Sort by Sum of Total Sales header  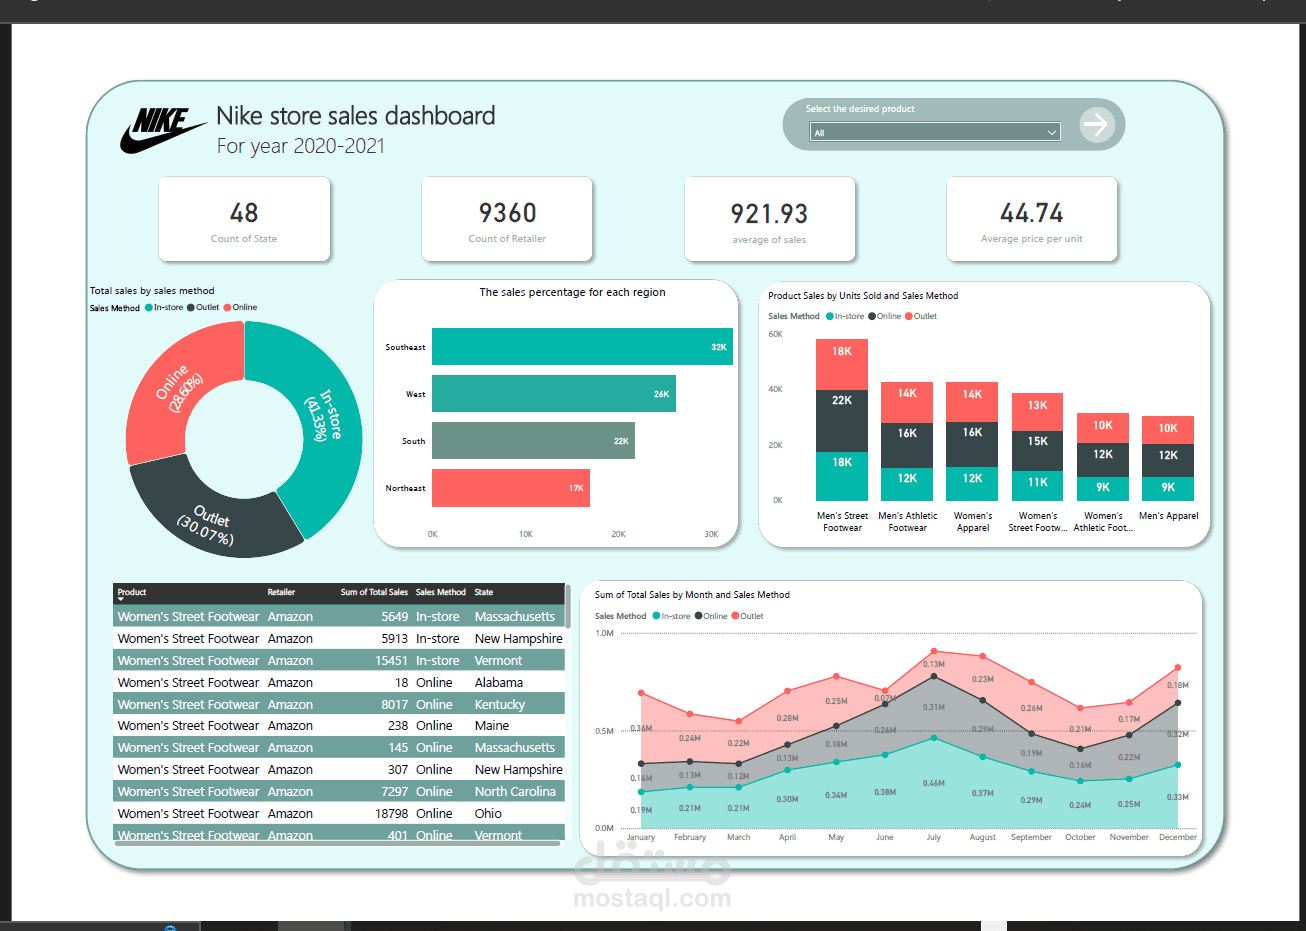click(374, 592)
